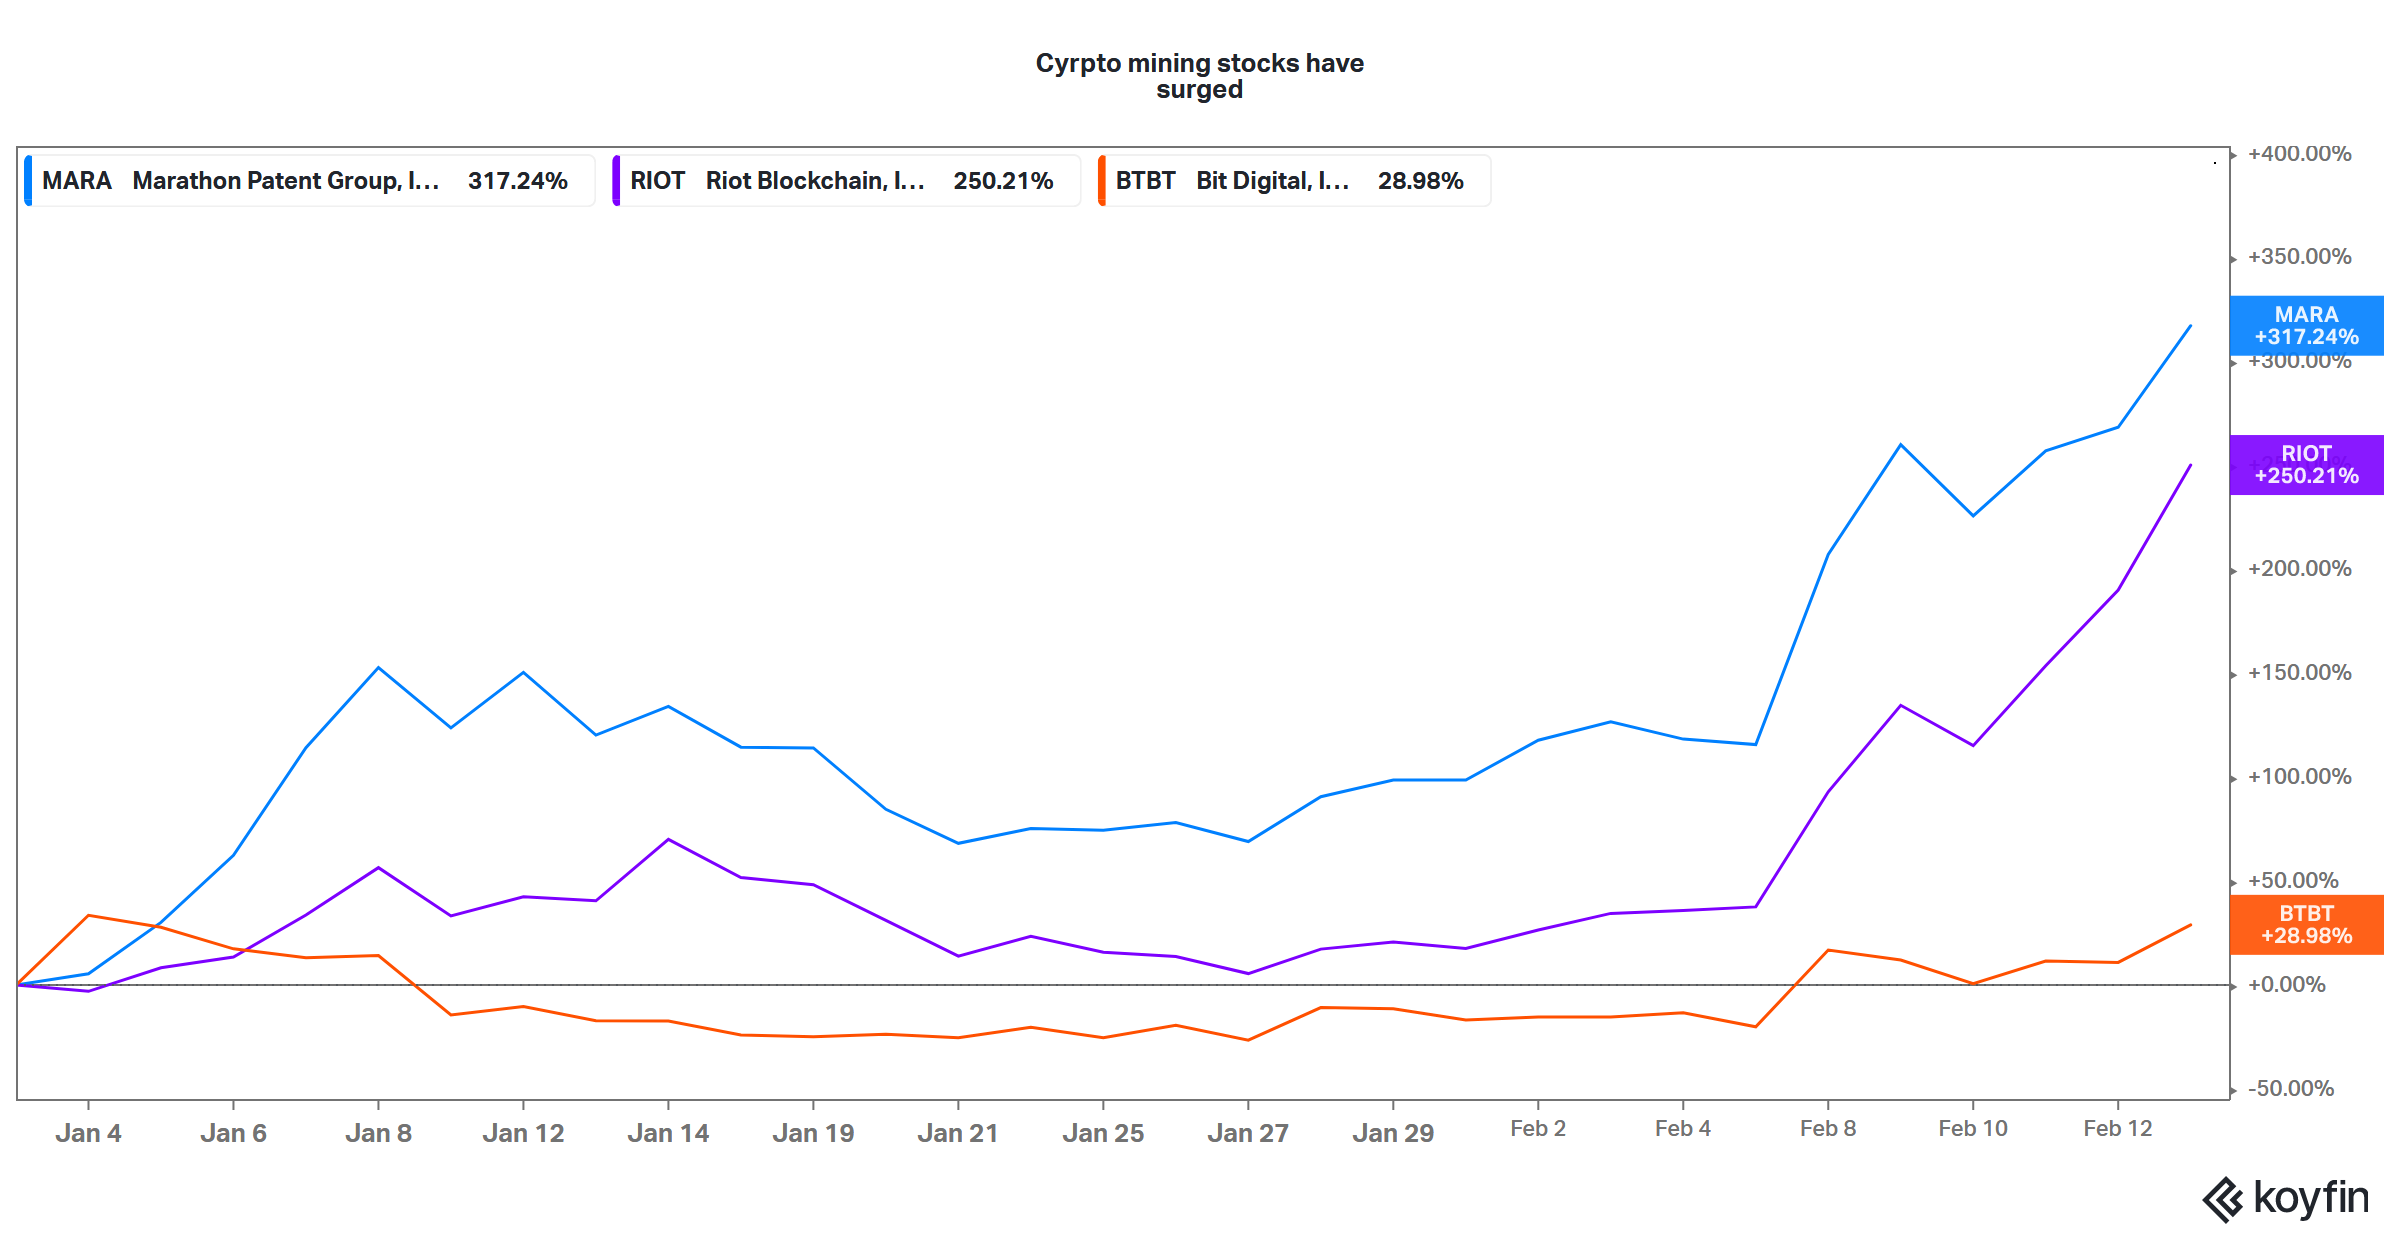Click the +150.00% y-axis label
Image resolution: width=2400 pixels, height=1240 pixels.
tap(2299, 672)
